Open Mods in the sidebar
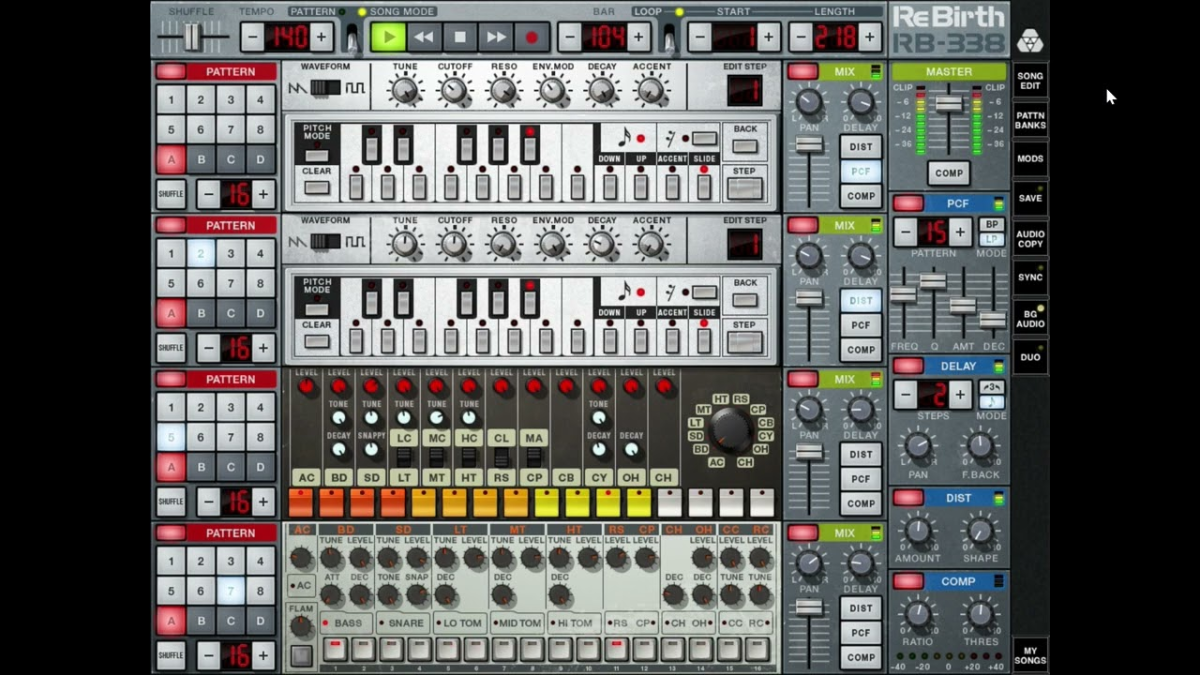1200x675 pixels. click(x=1030, y=159)
